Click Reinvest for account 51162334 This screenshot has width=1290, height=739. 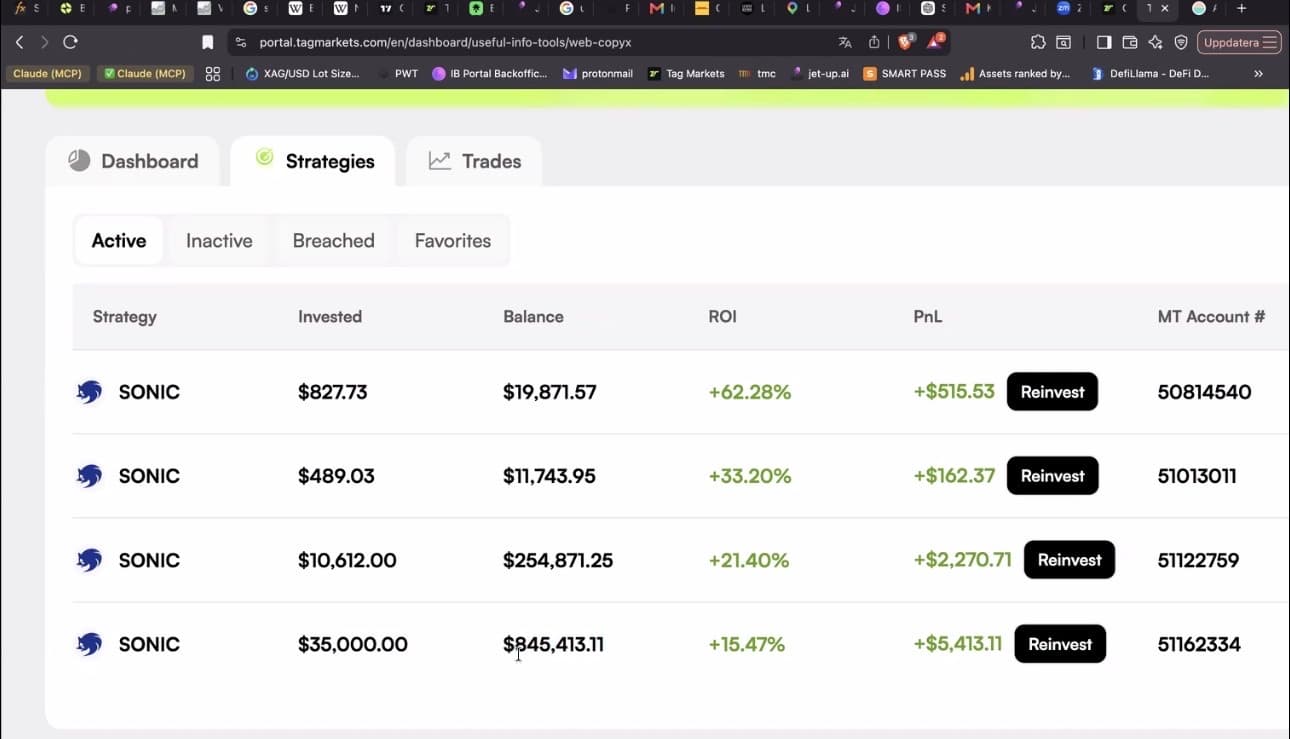(1060, 644)
